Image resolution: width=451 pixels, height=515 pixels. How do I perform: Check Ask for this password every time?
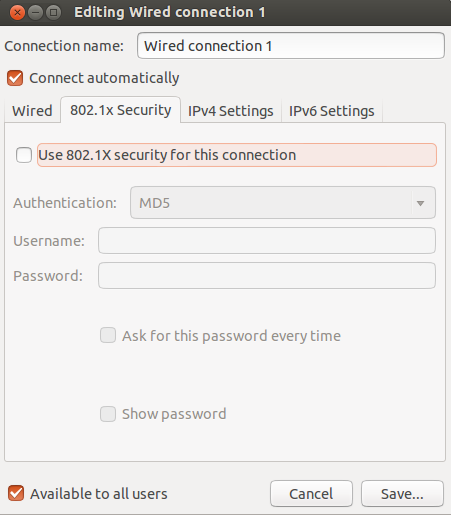pyautogui.click(x=108, y=335)
